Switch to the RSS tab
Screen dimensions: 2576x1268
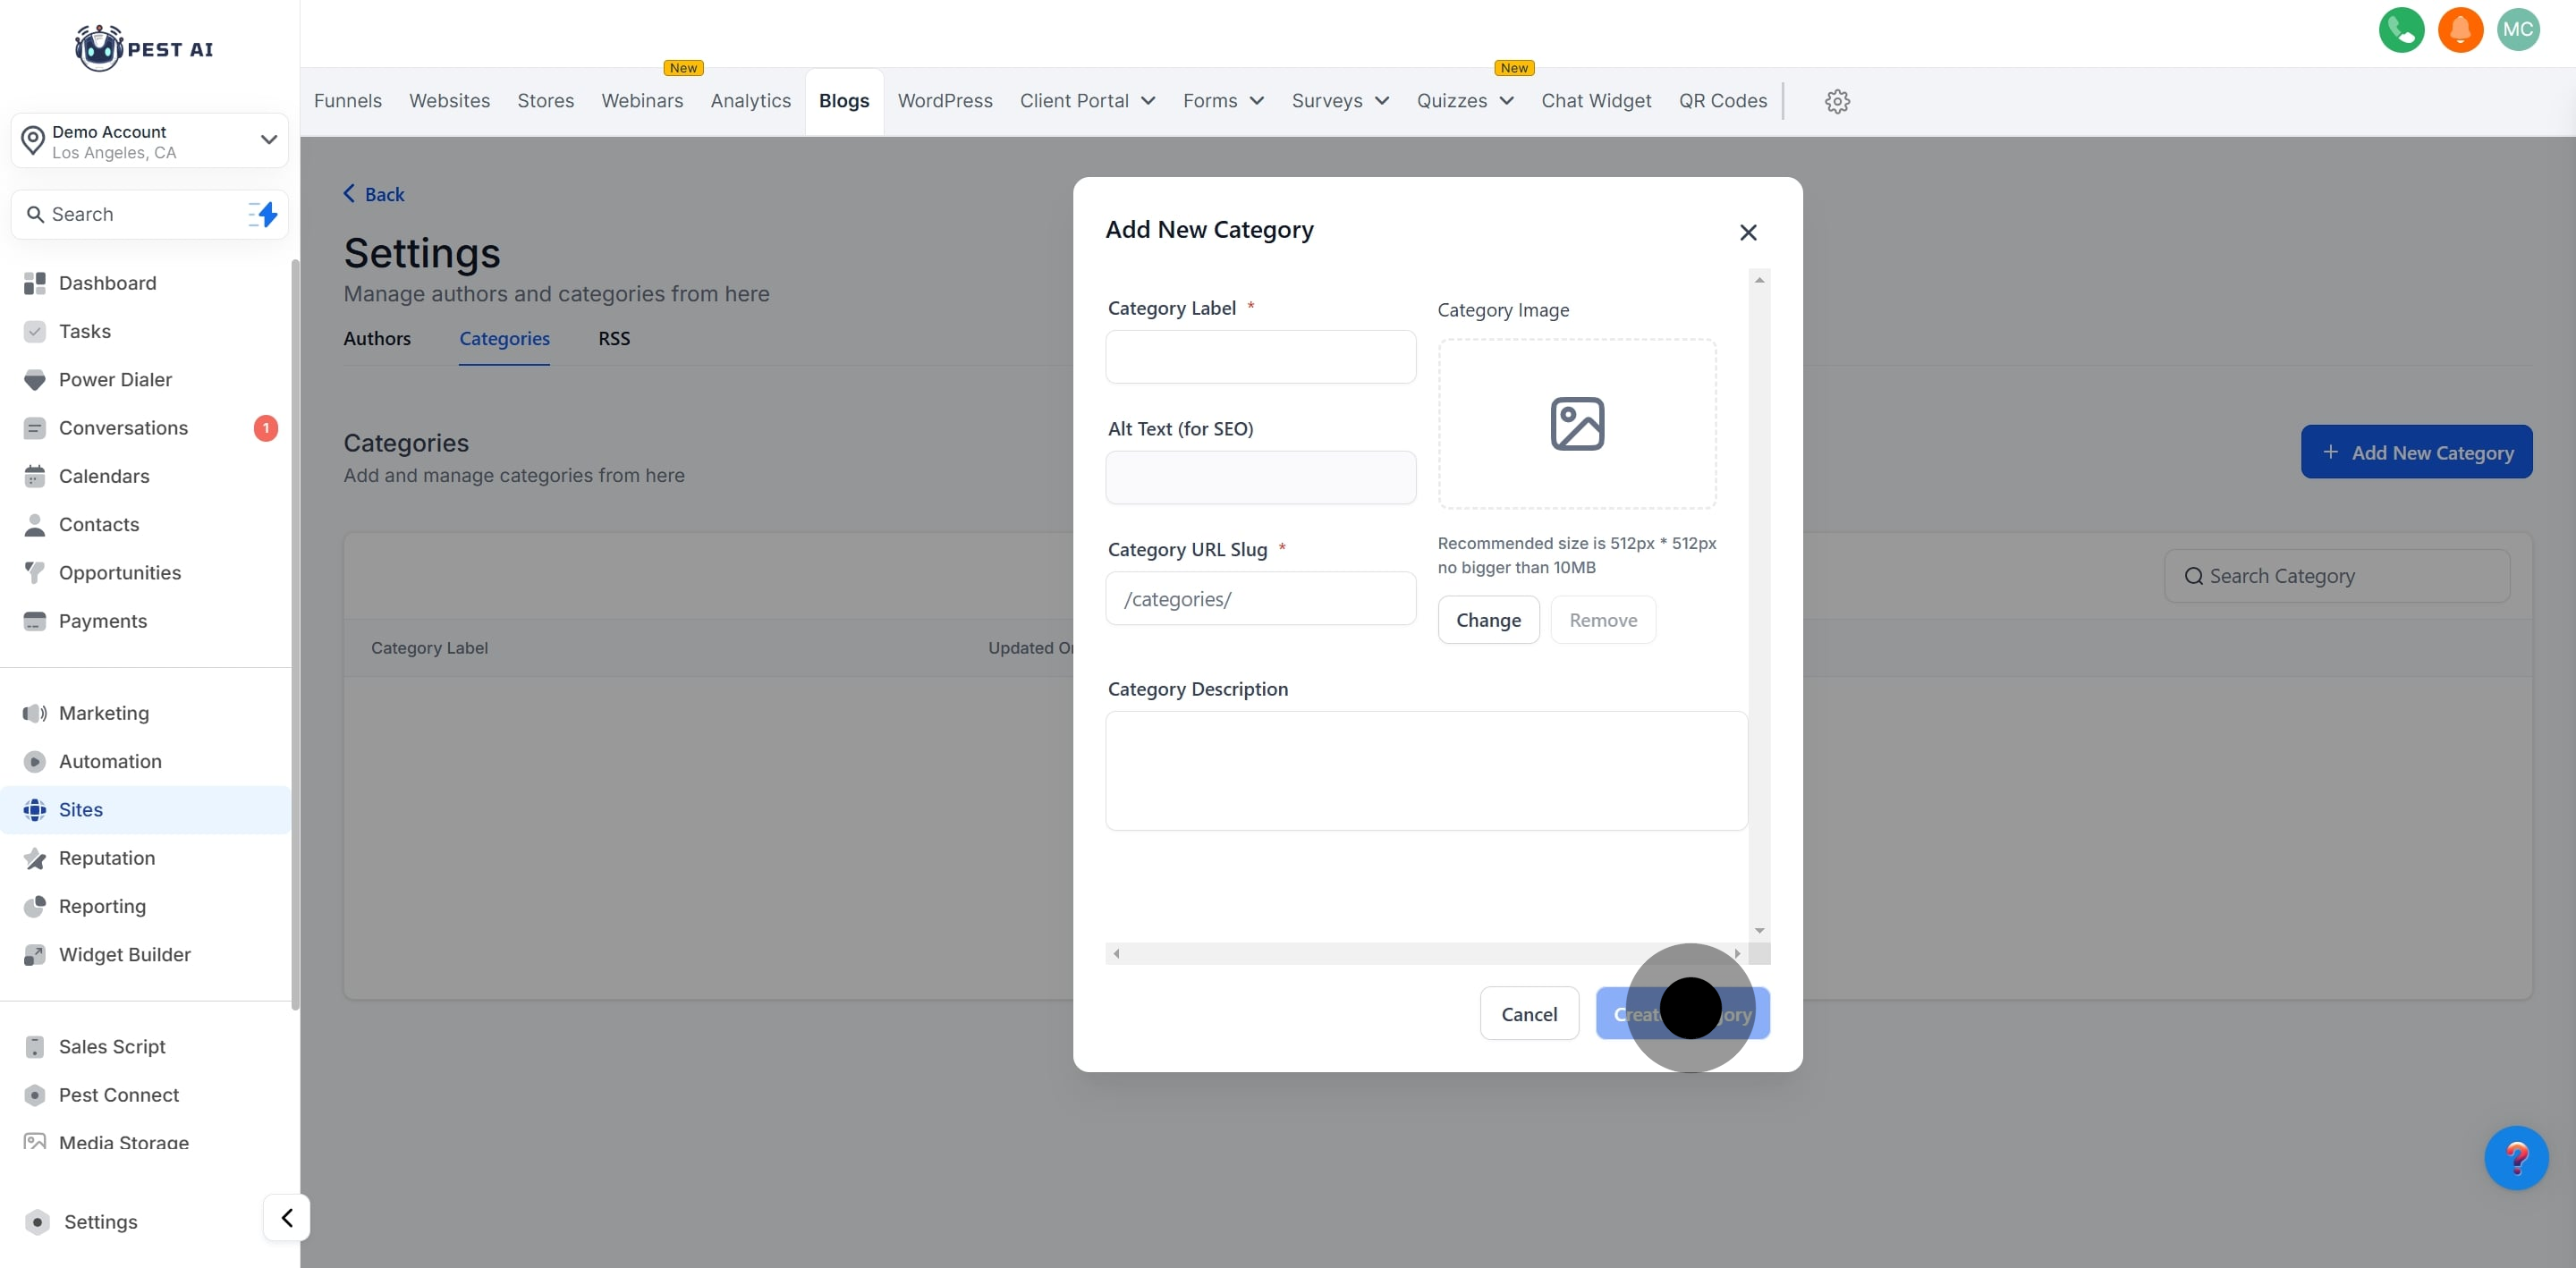point(614,338)
